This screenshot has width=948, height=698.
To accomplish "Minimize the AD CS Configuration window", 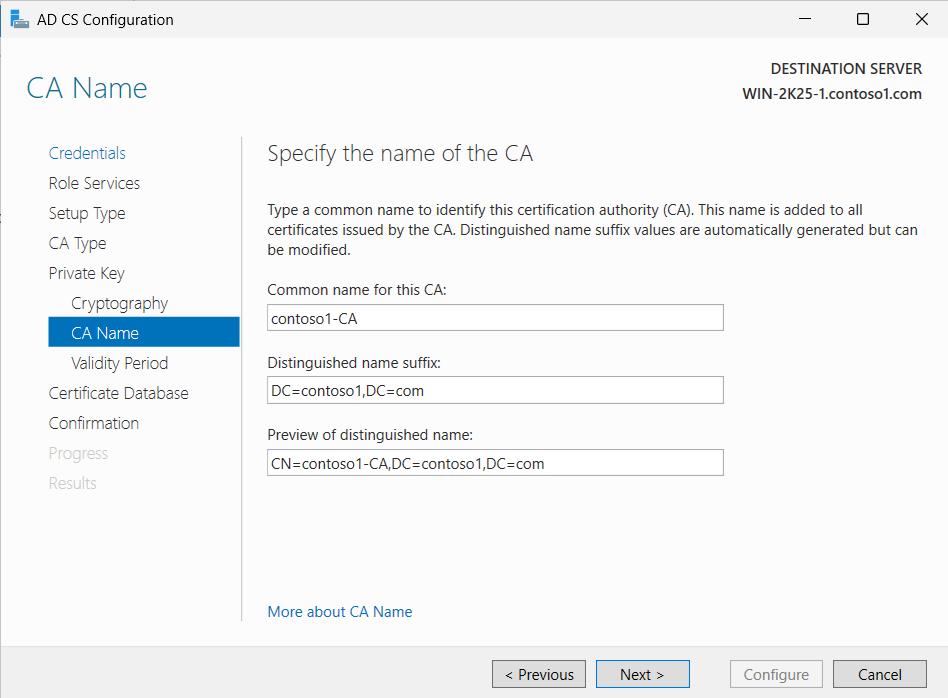I will click(805, 19).
